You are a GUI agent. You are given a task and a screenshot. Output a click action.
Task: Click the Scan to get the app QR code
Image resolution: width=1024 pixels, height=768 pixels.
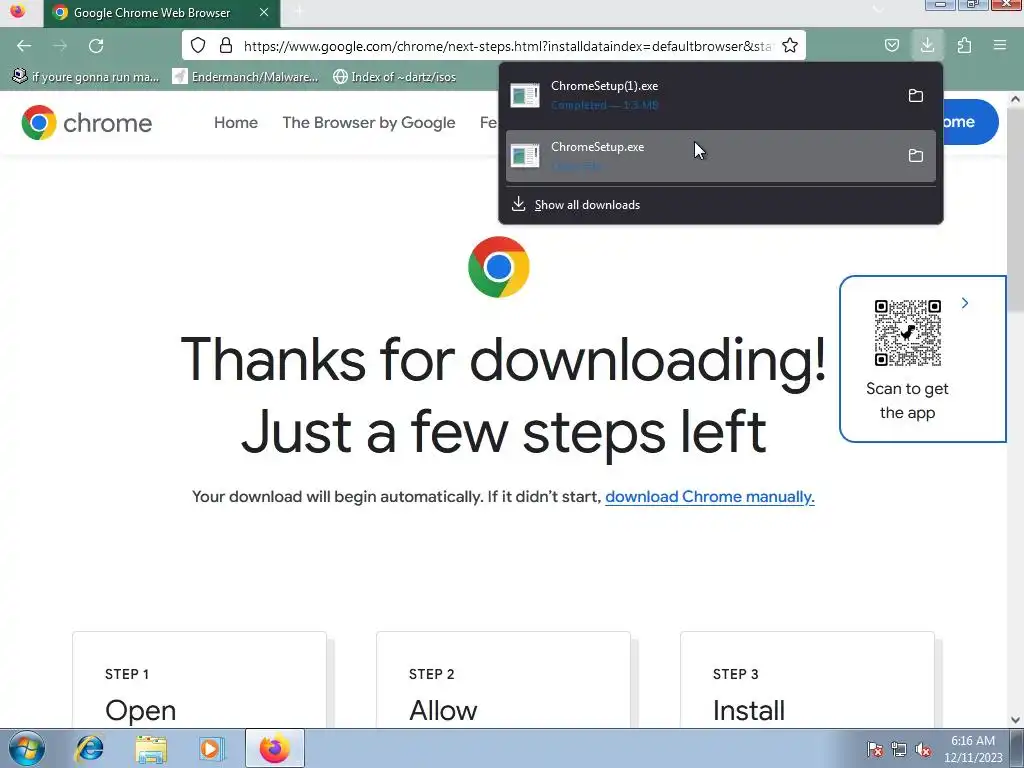click(908, 333)
